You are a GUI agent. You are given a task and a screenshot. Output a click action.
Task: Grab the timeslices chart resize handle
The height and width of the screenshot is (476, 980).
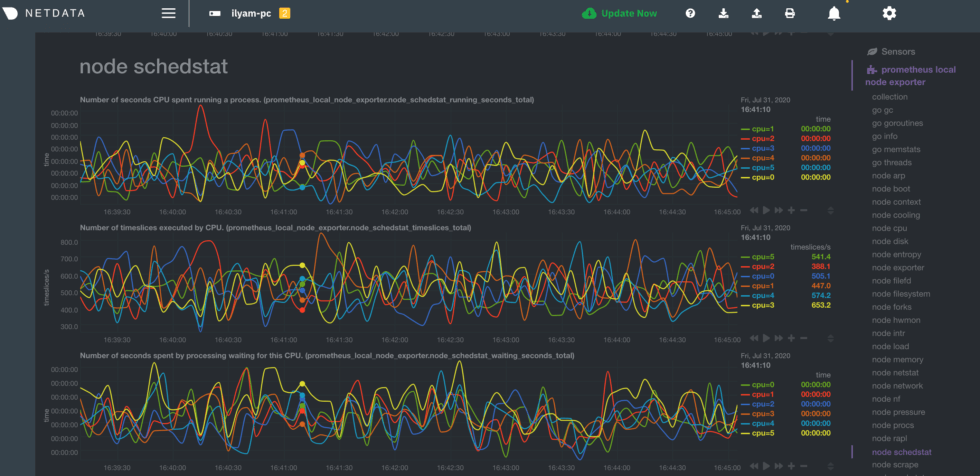click(x=828, y=337)
